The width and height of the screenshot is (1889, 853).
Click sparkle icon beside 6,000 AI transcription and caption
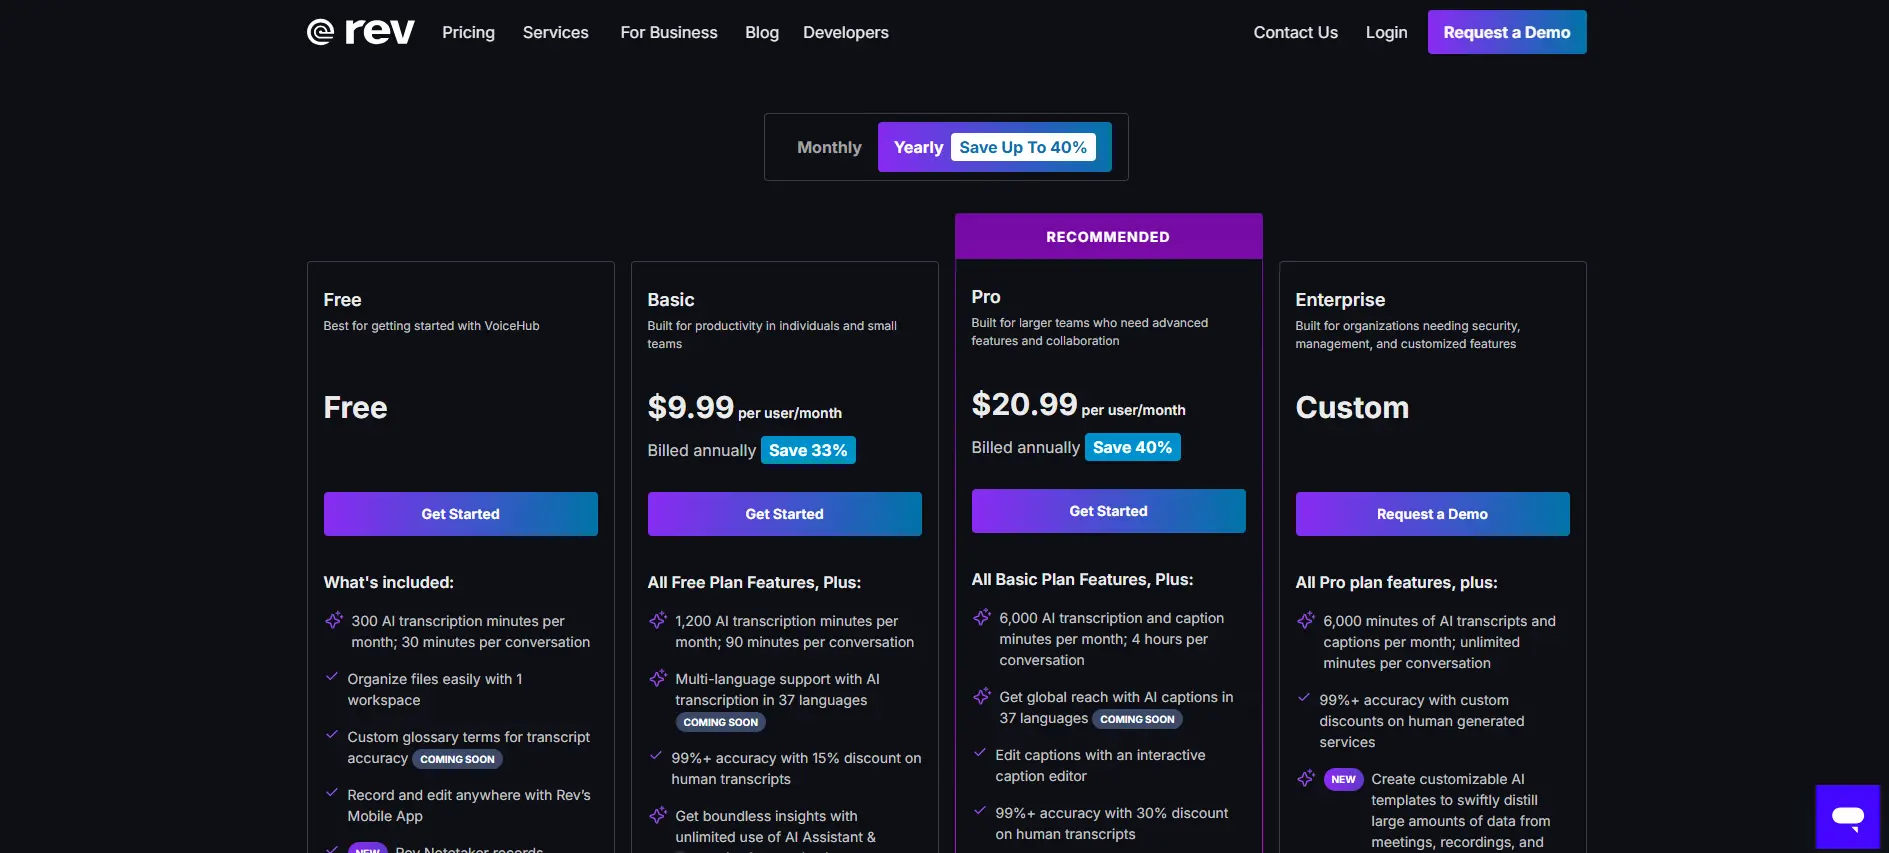pos(982,617)
